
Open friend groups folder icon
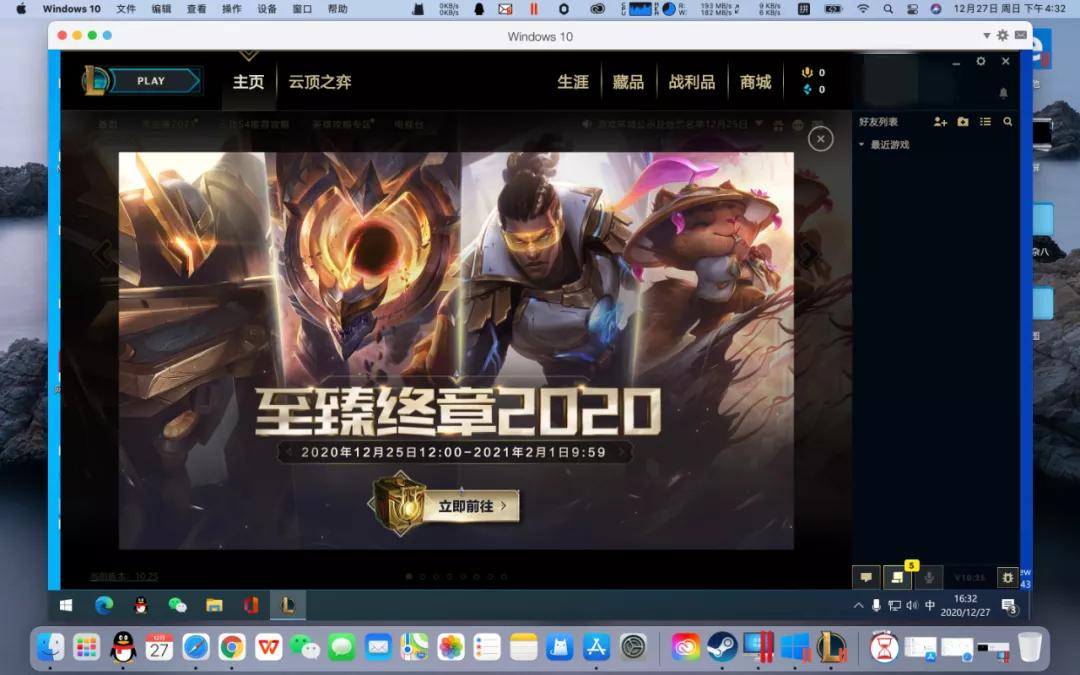(963, 122)
